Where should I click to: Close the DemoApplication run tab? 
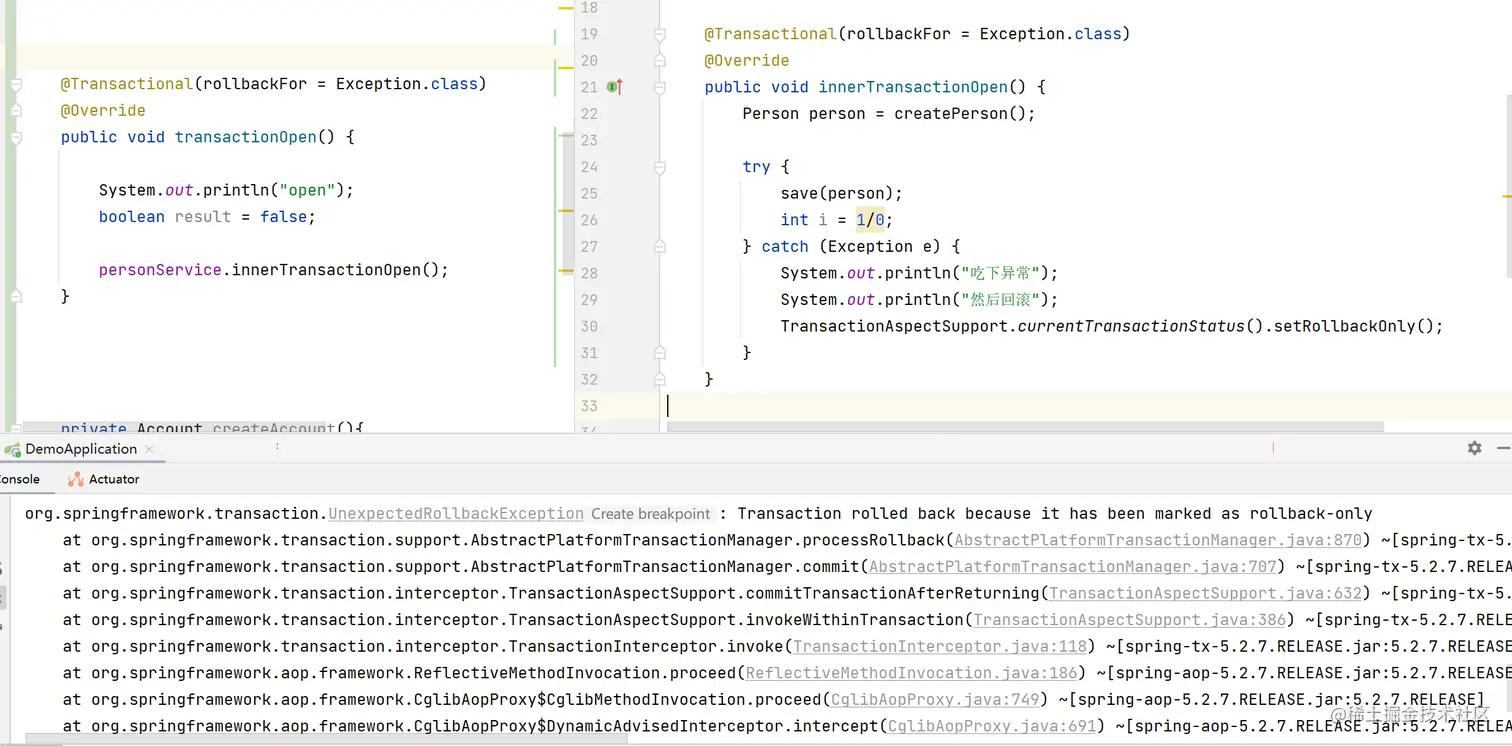148,449
